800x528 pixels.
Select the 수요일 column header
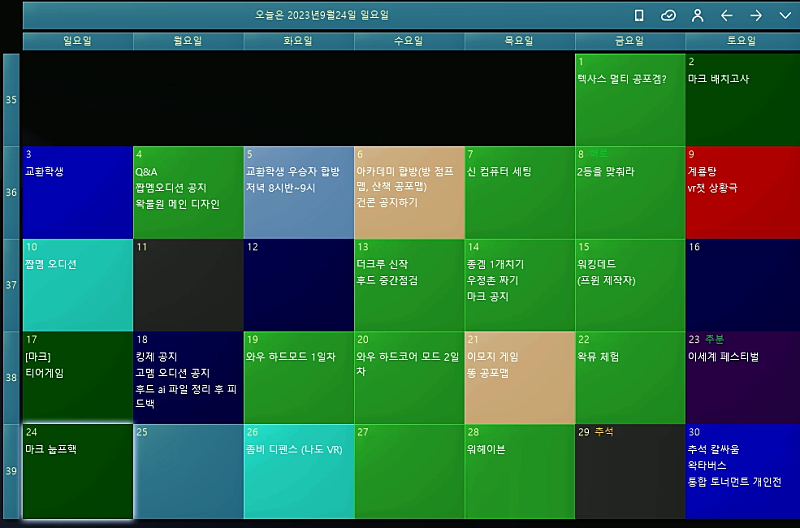click(409, 41)
